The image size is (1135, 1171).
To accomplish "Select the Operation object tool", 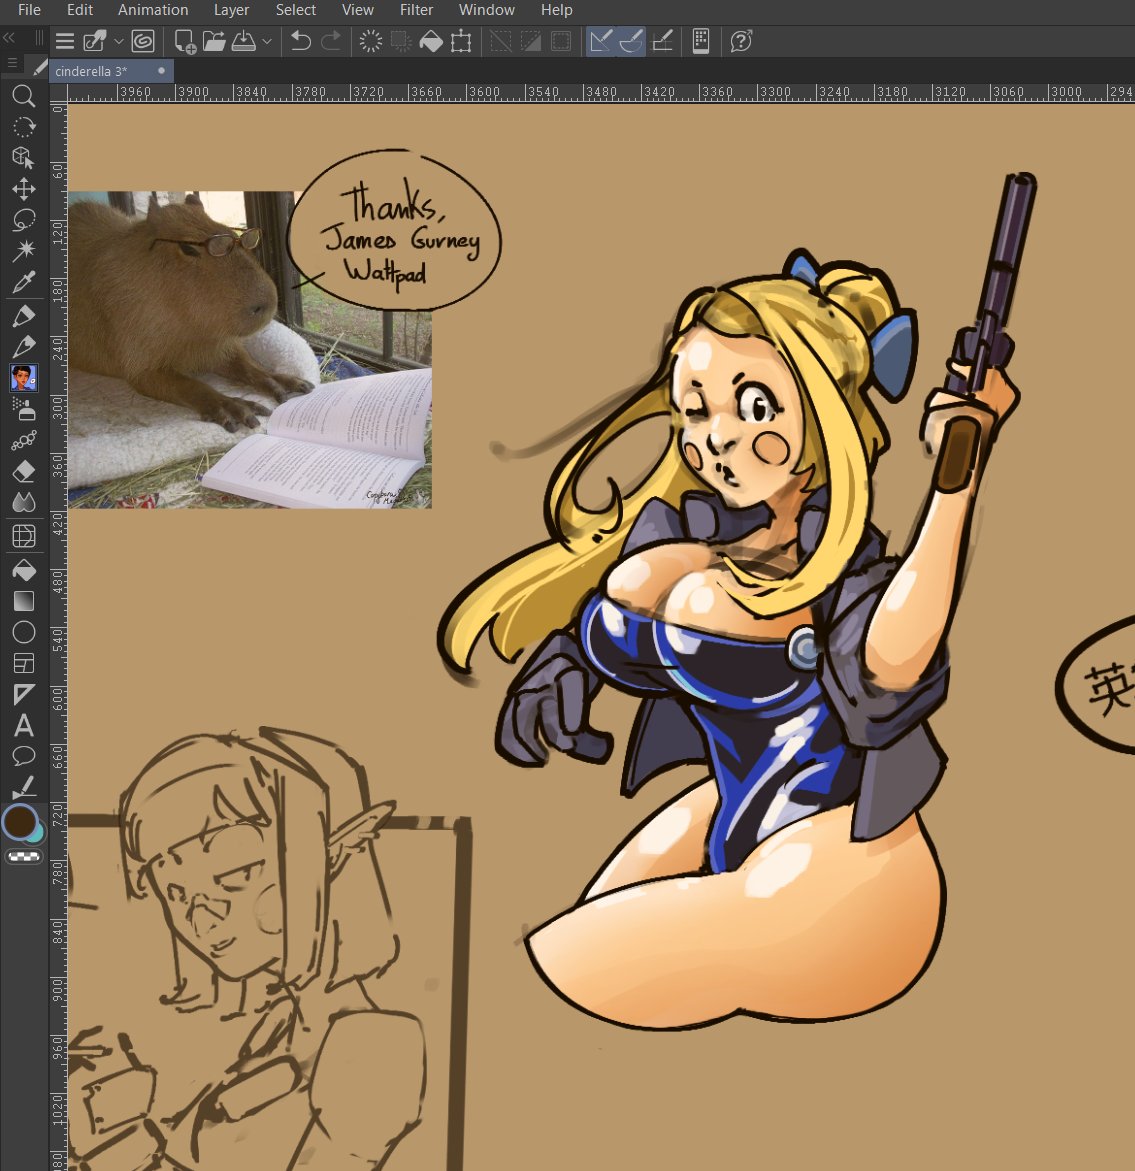I will (x=24, y=158).
